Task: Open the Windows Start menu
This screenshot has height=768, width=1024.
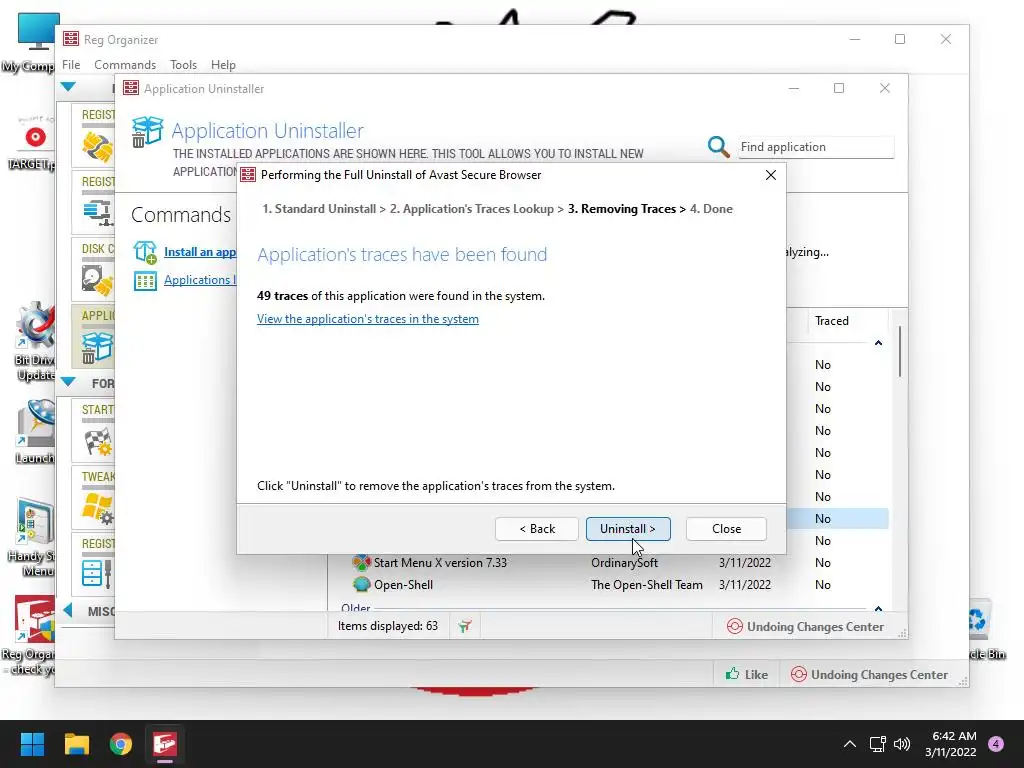Action: click(32, 744)
